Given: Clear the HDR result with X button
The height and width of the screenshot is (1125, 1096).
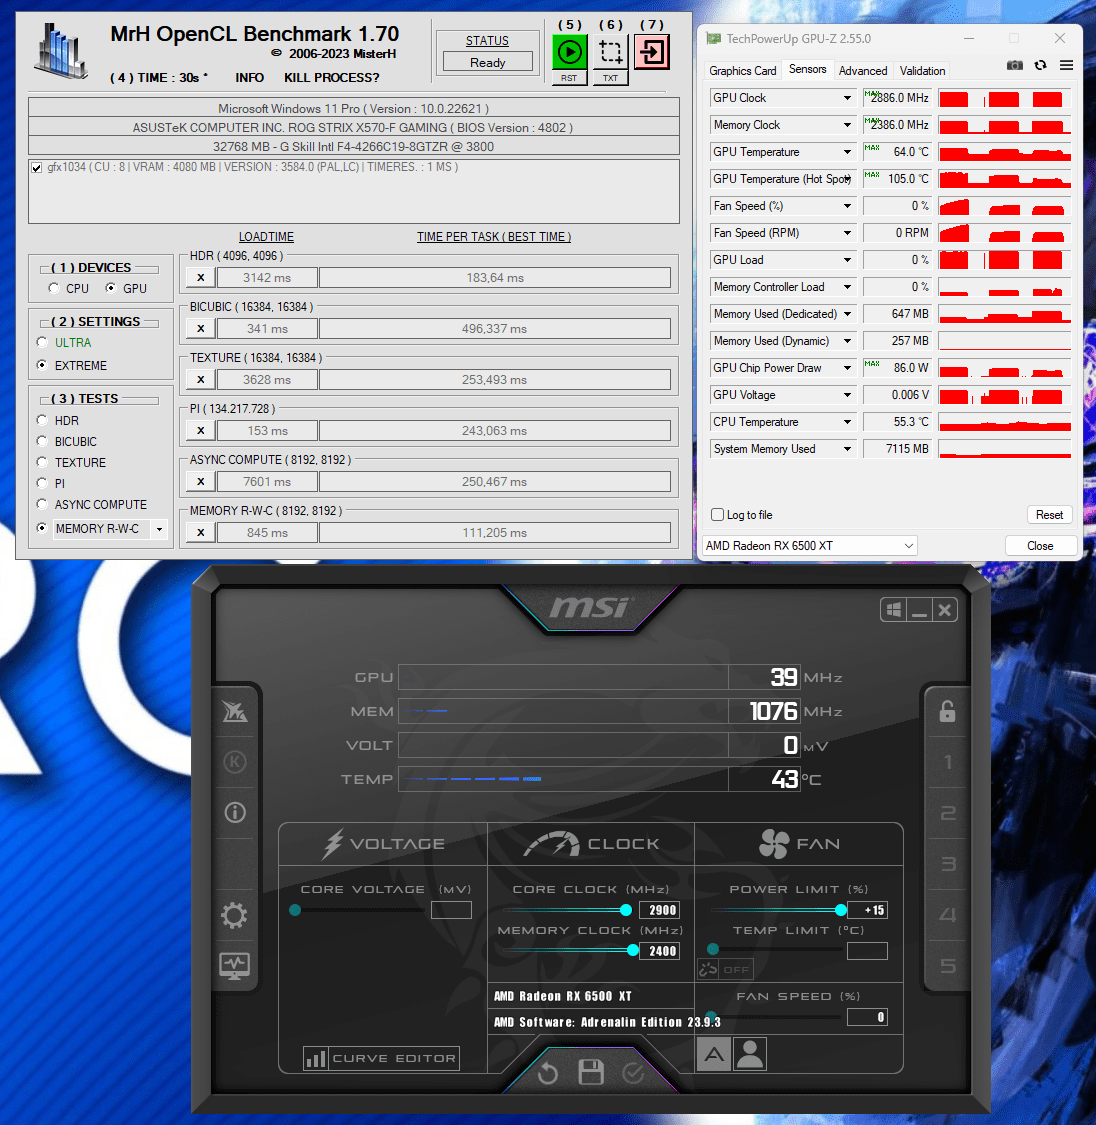Looking at the screenshot, I should click(201, 278).
